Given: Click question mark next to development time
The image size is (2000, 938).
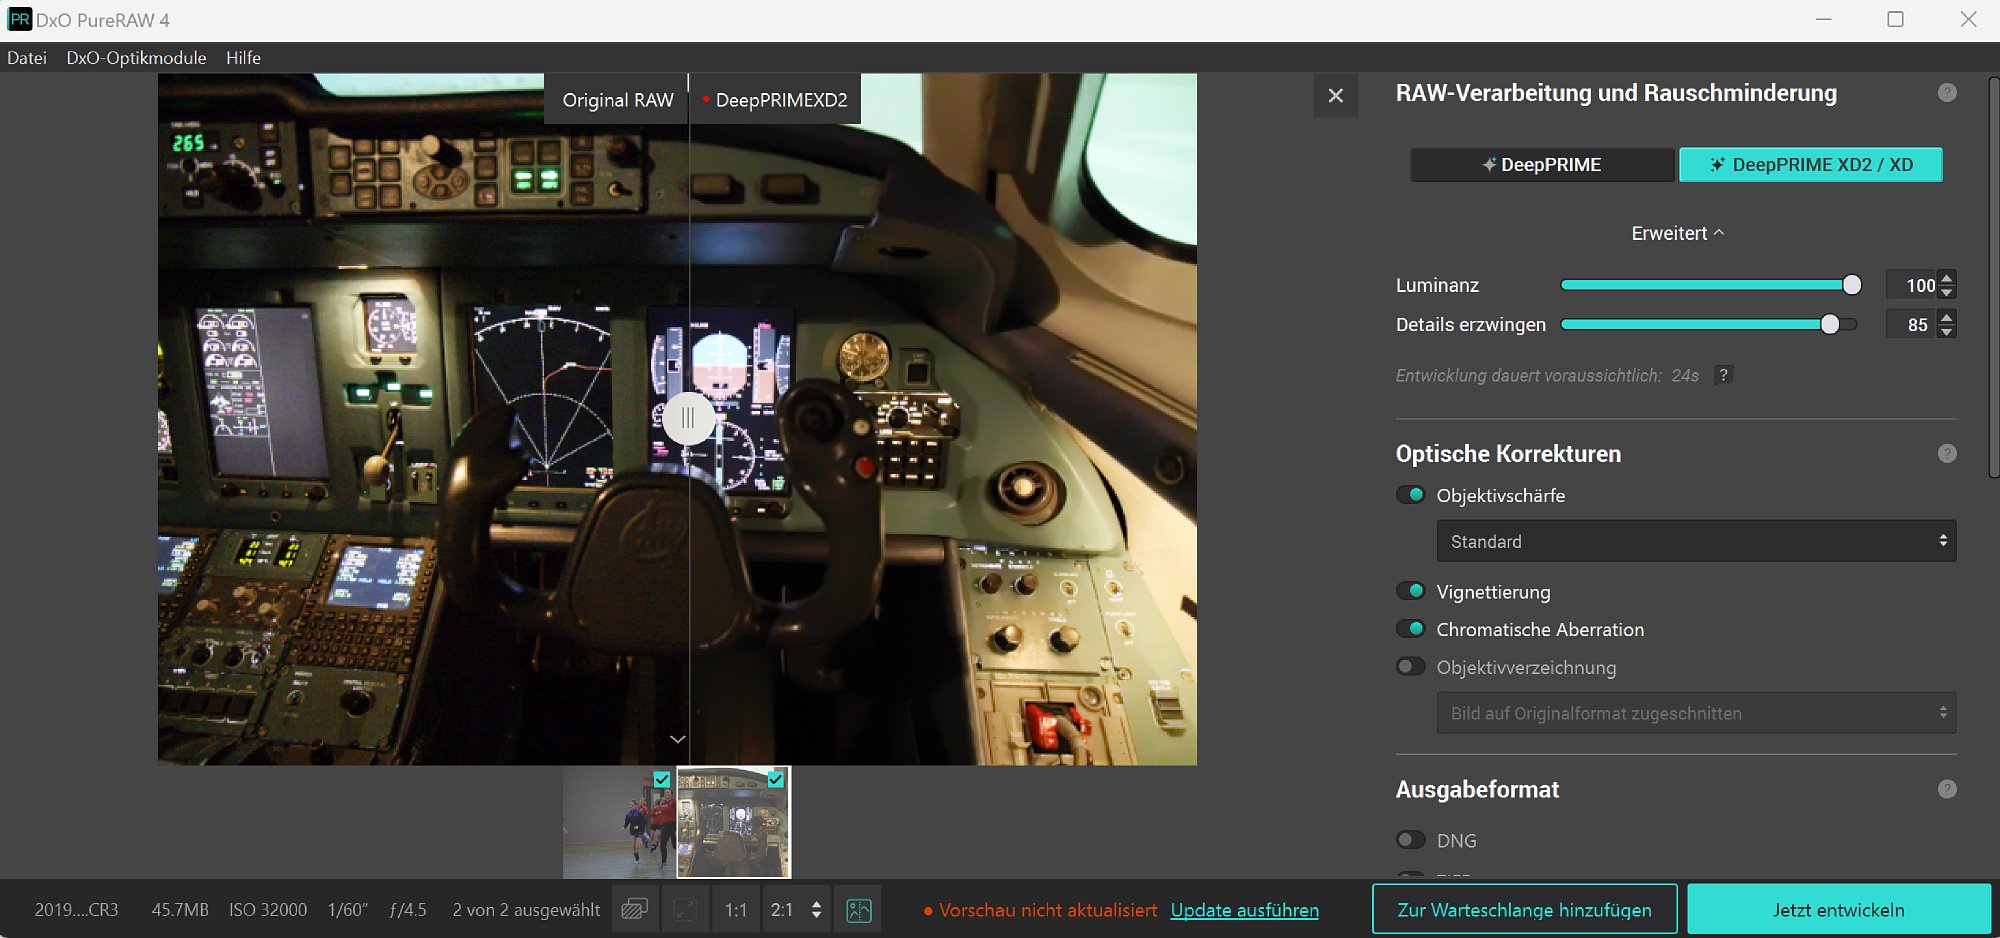Looking at the screenshot, I should 1723,376.
